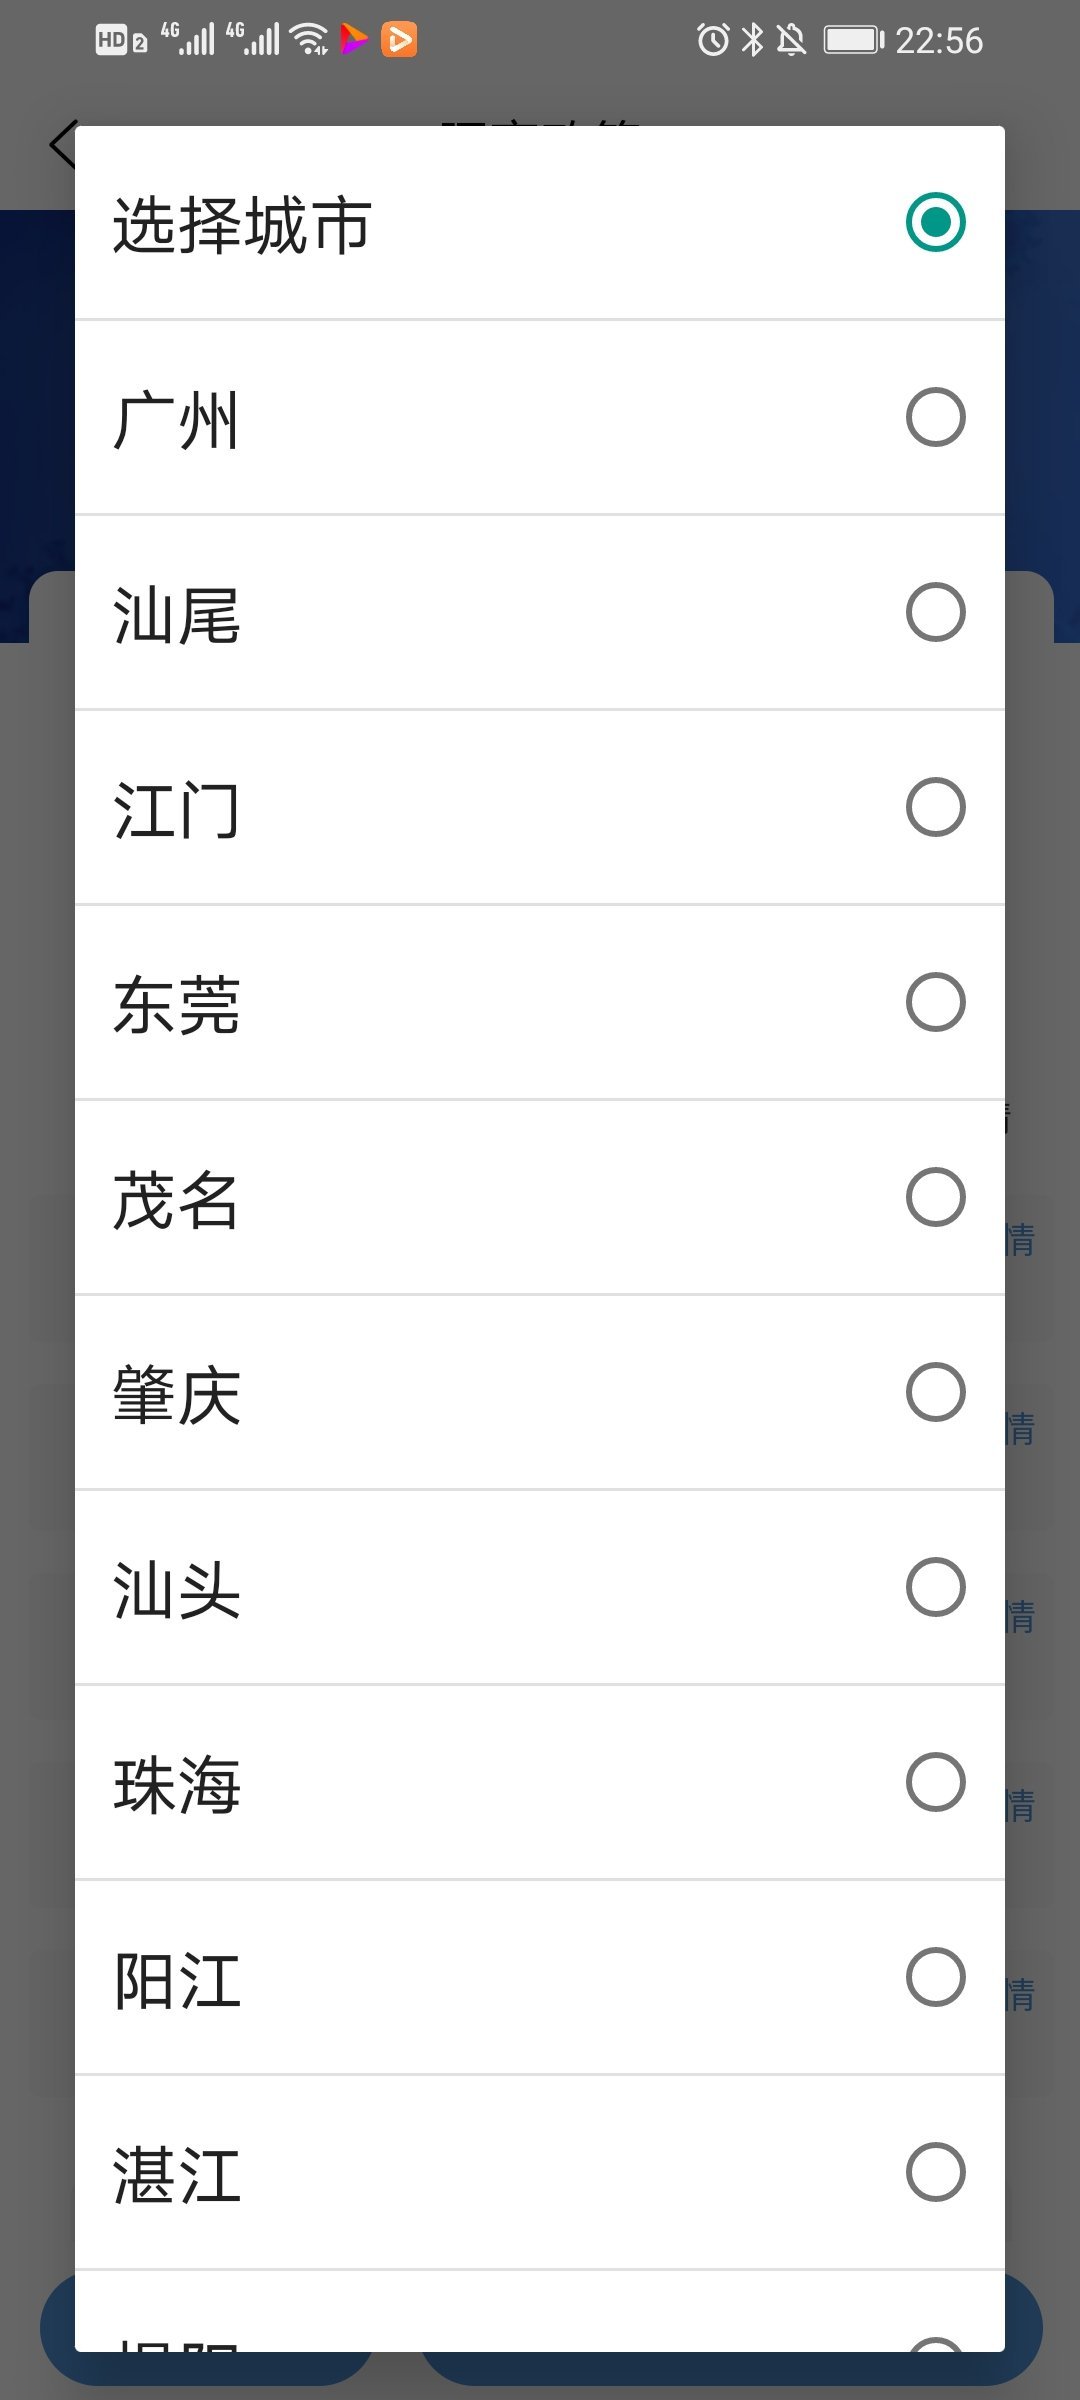Viewport: 1080px width, 2400px height.
Task: Pick the 肇庆 radio button
Action: pyautogui.click(x=935, y=1392)
